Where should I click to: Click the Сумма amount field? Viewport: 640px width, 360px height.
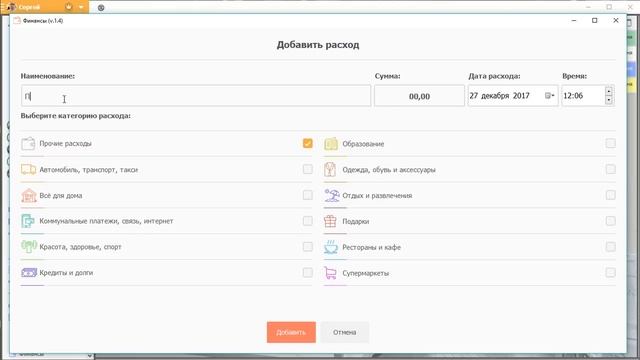point(419,96)
